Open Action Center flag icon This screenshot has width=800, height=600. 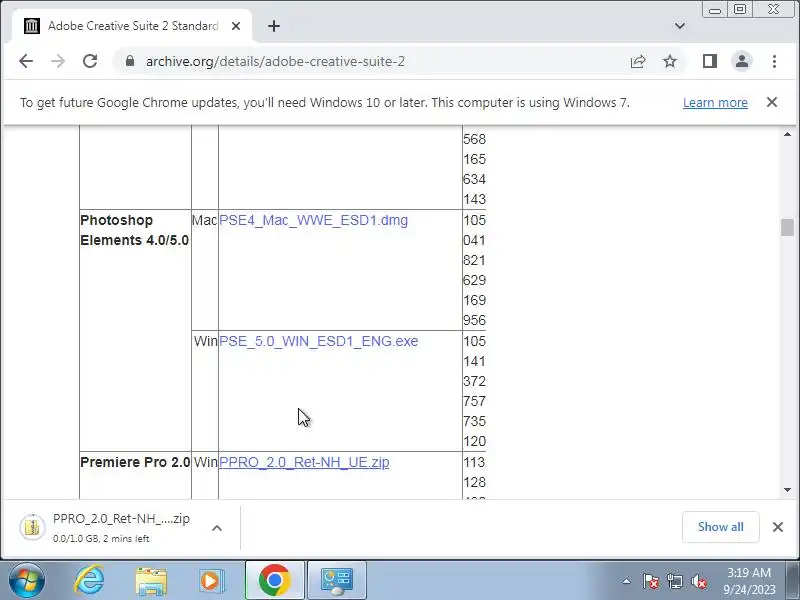(651, 581)
